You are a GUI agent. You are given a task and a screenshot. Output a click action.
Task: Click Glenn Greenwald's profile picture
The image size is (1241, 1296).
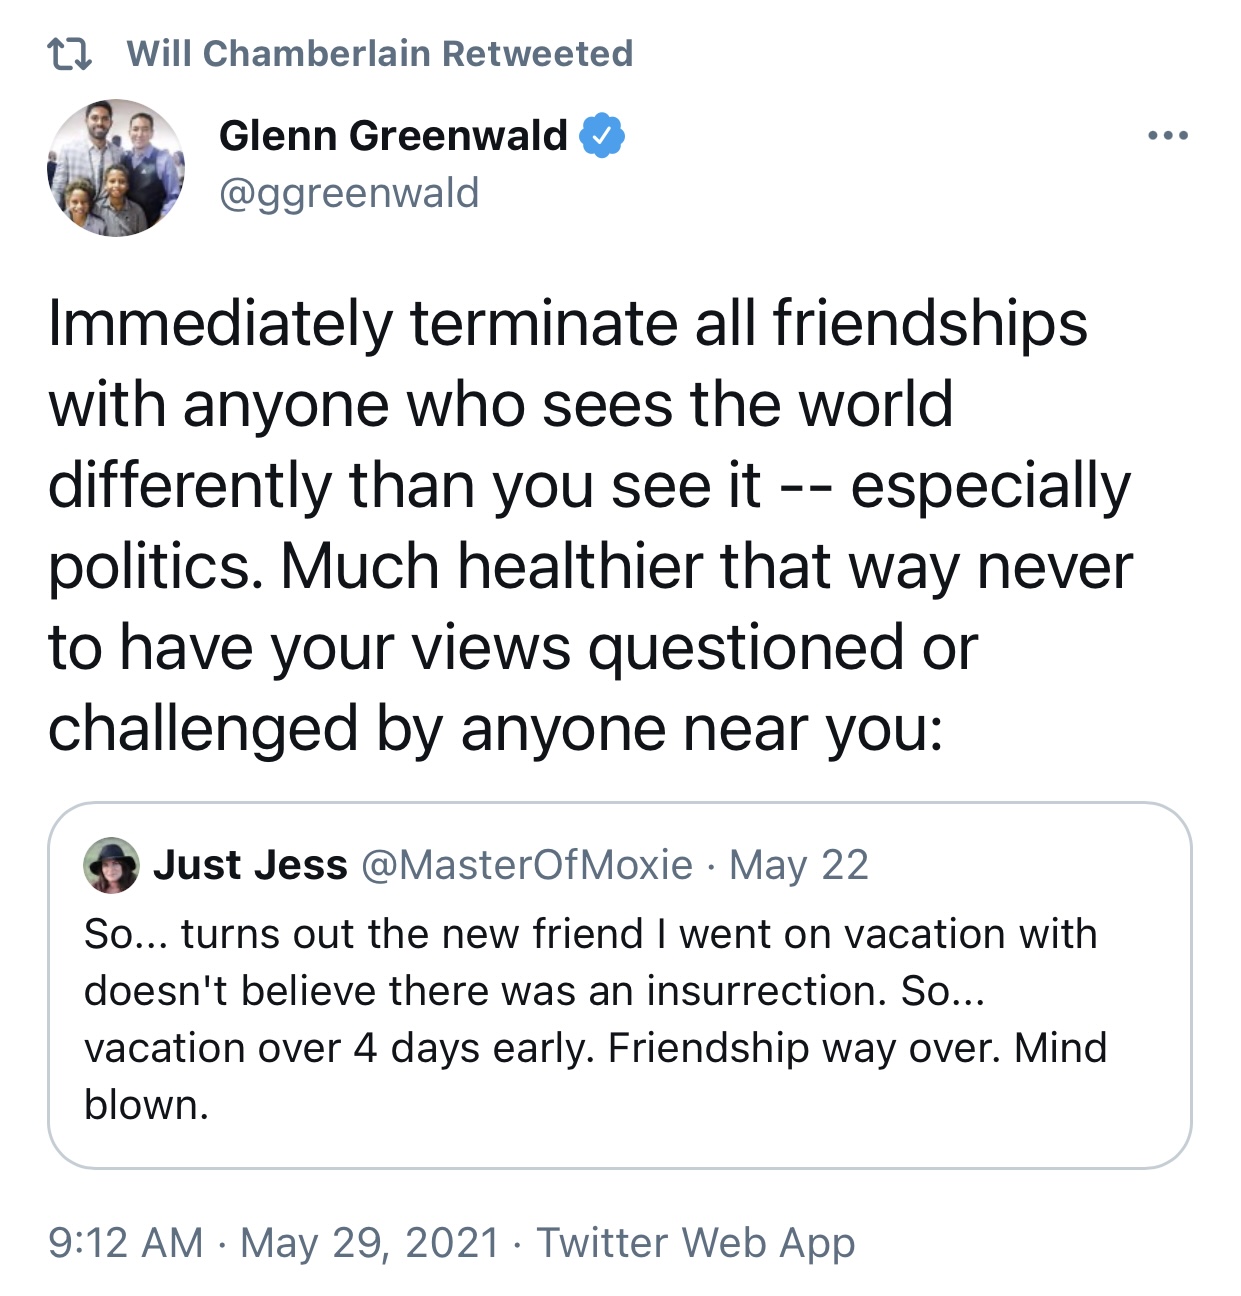pos(116,167)
